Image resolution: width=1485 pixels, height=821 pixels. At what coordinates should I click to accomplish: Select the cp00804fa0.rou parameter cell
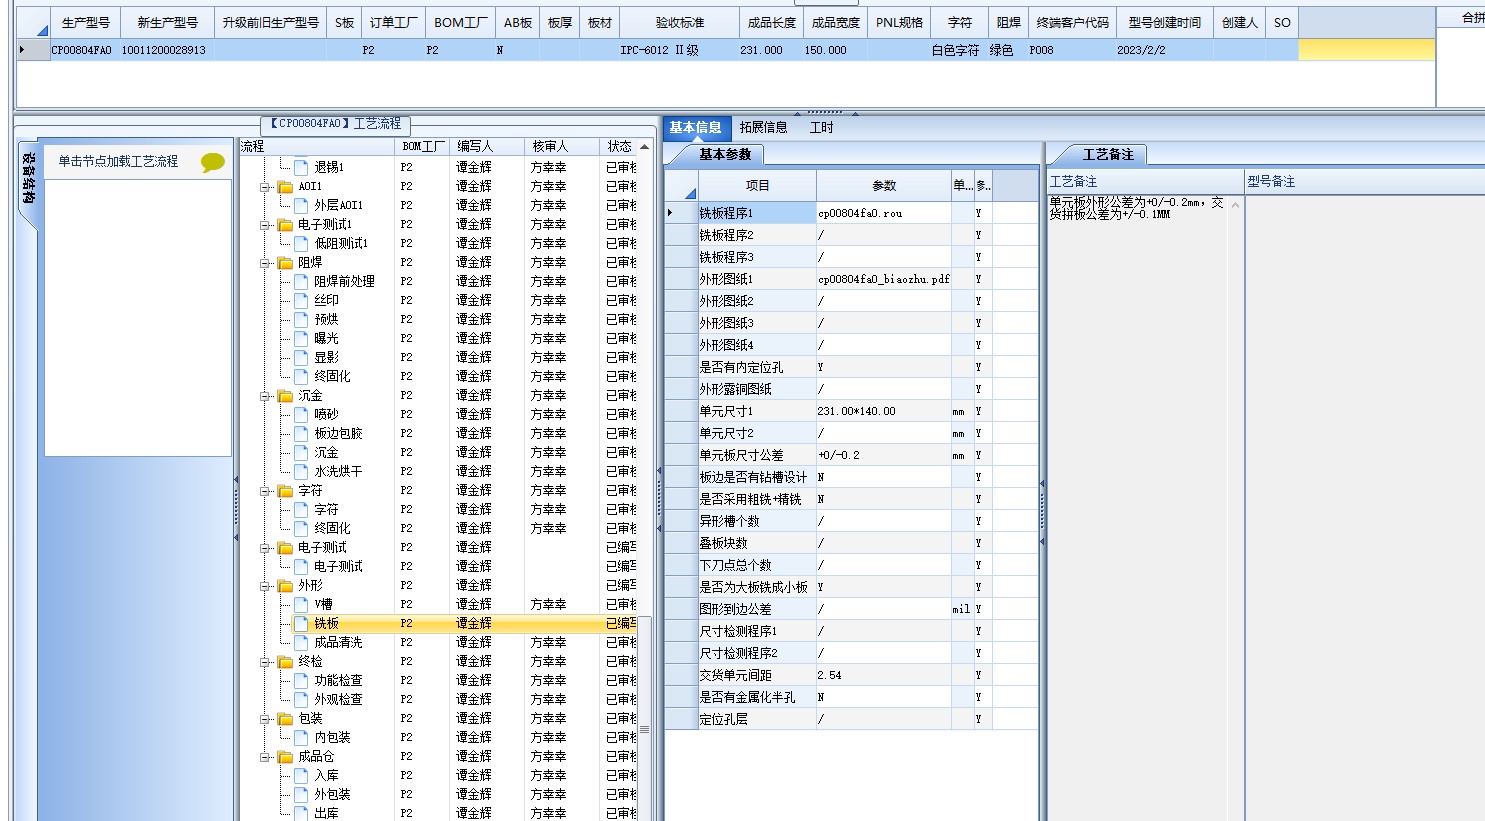[884, 213]
